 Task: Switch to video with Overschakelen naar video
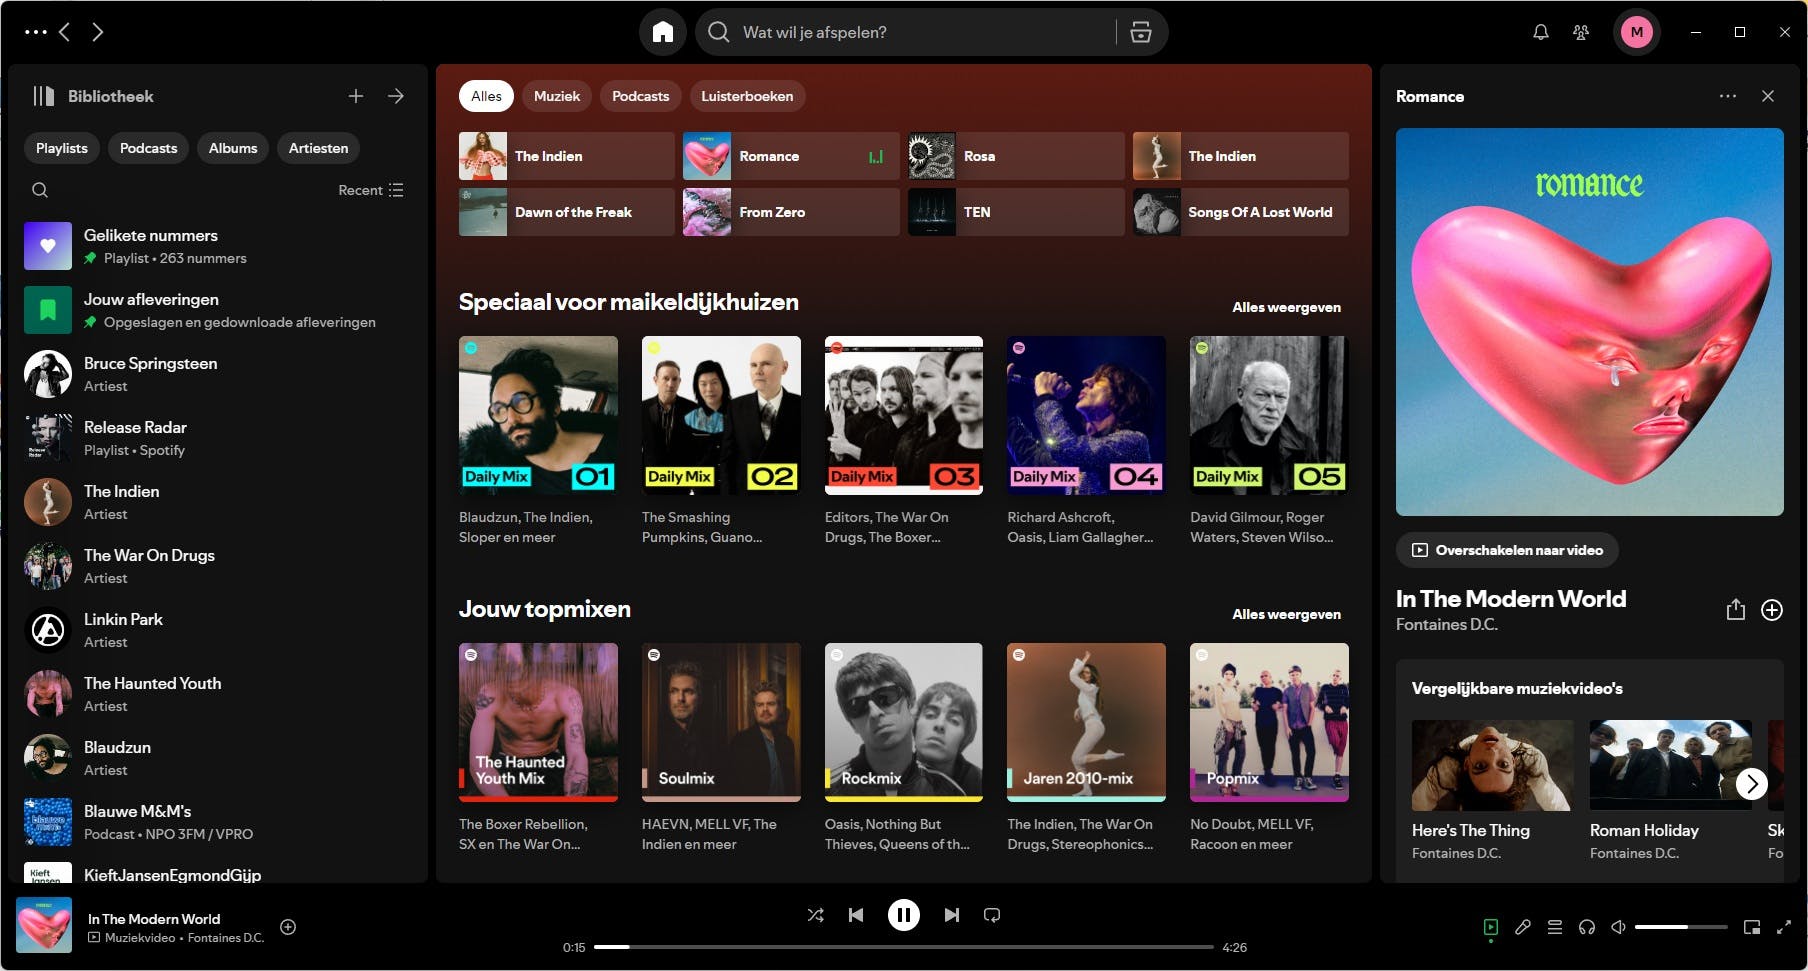(x=1507, y=550)
